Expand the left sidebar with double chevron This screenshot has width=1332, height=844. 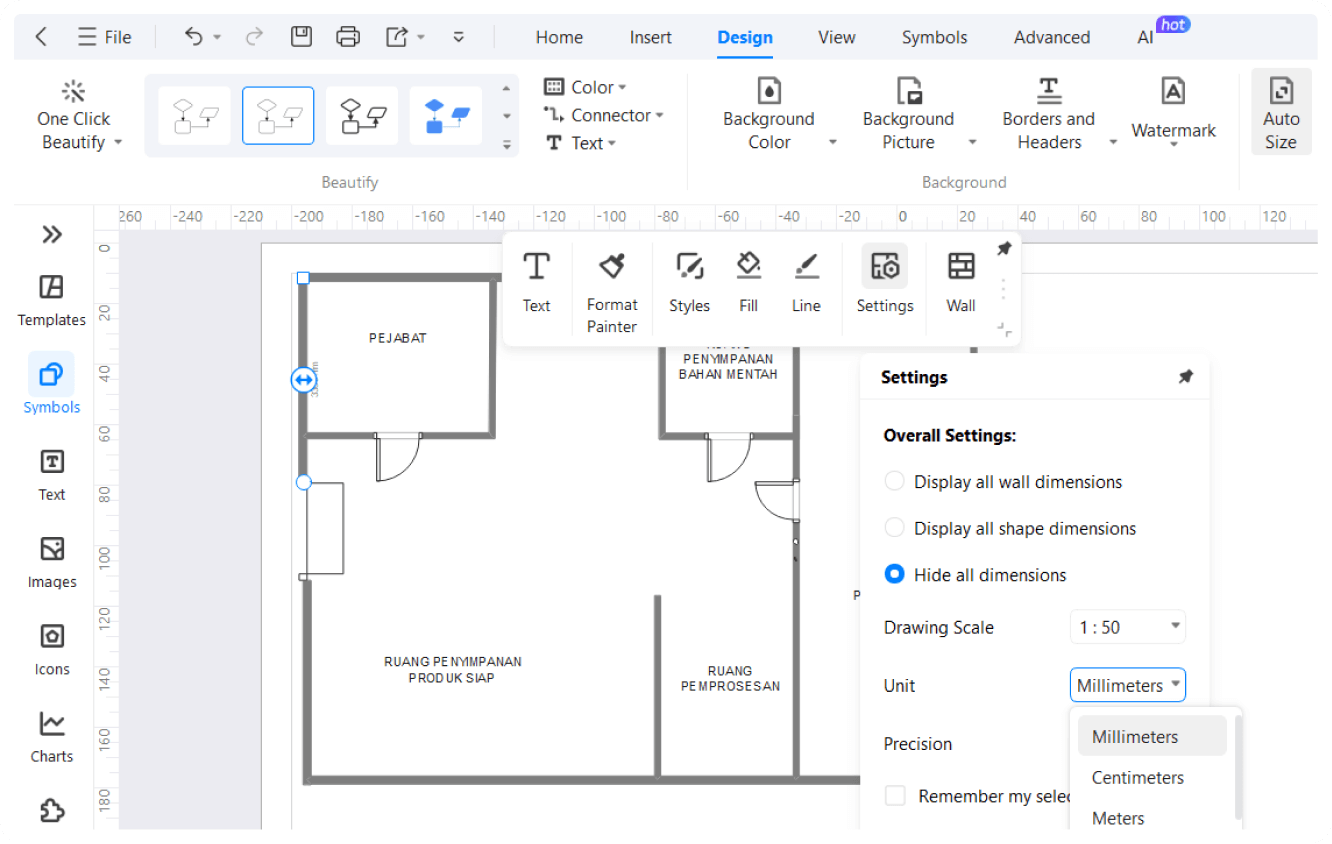click(x=52, y=235)
